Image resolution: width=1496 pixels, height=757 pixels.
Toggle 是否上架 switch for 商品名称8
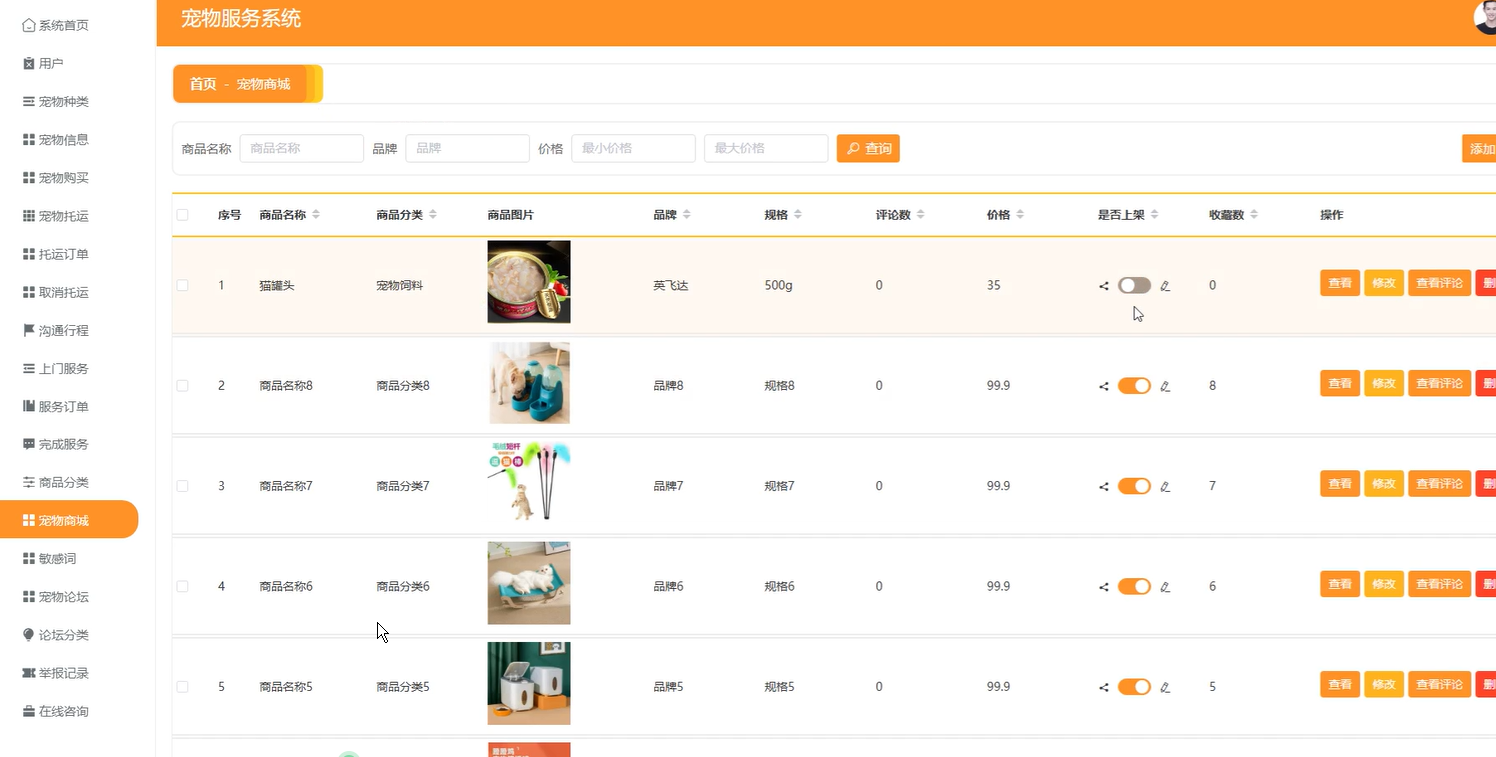click(x=1134, y=386)
